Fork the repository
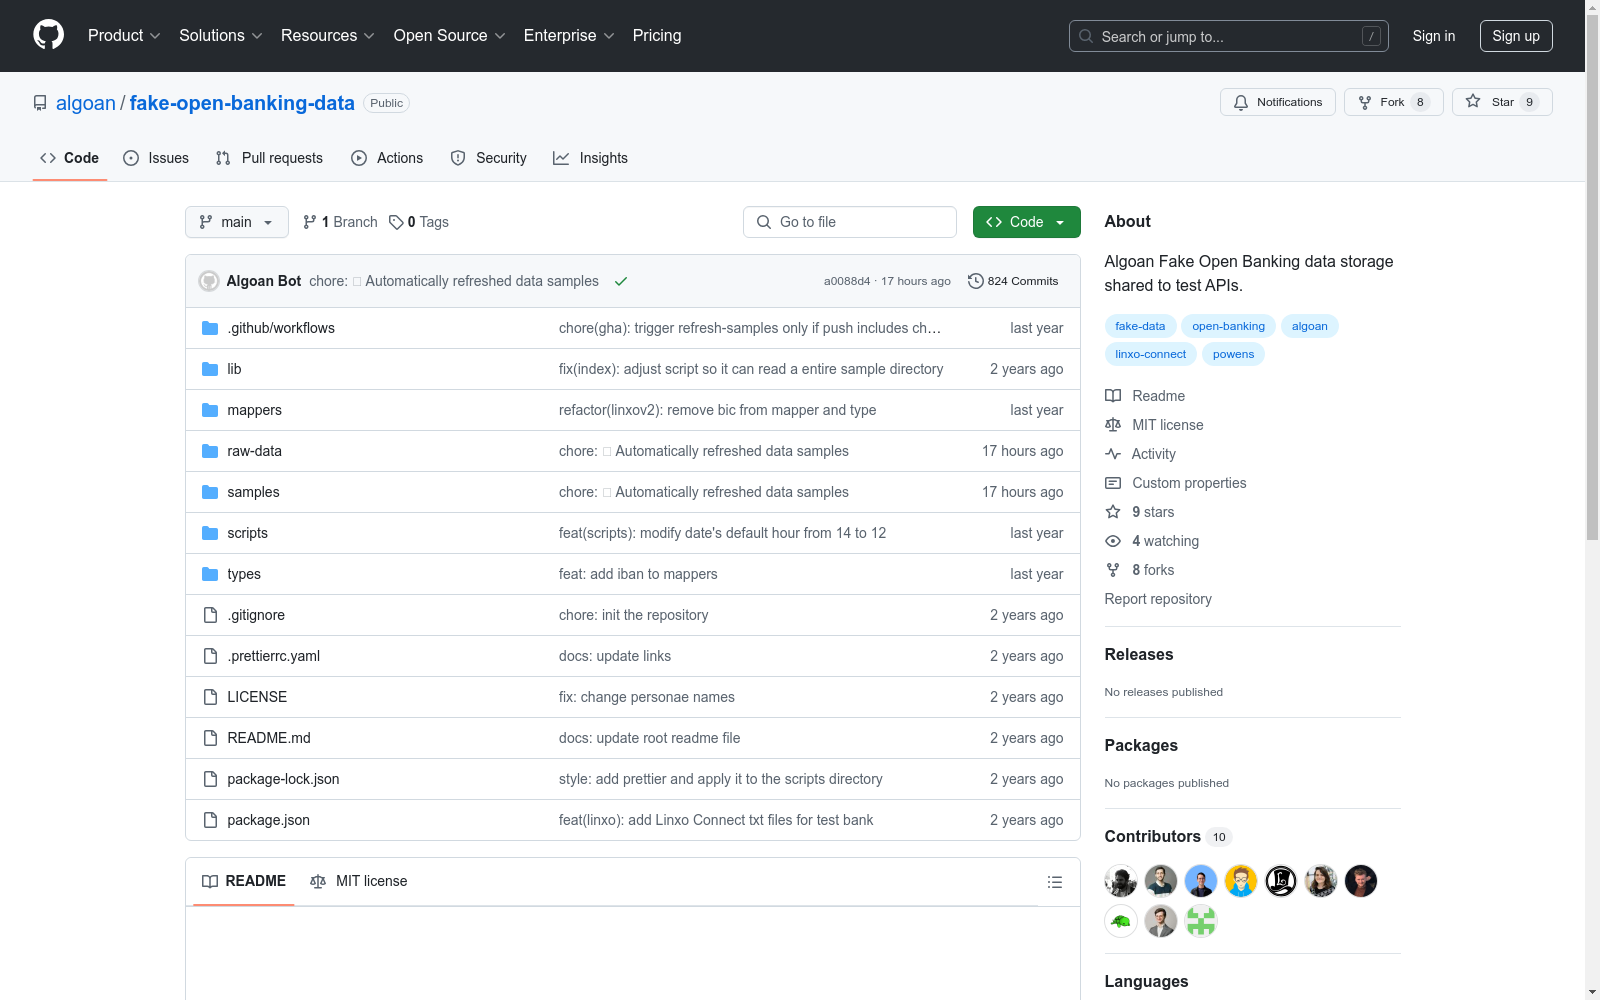Viewport: 1600px width, 1000px height. [1393, 102]
